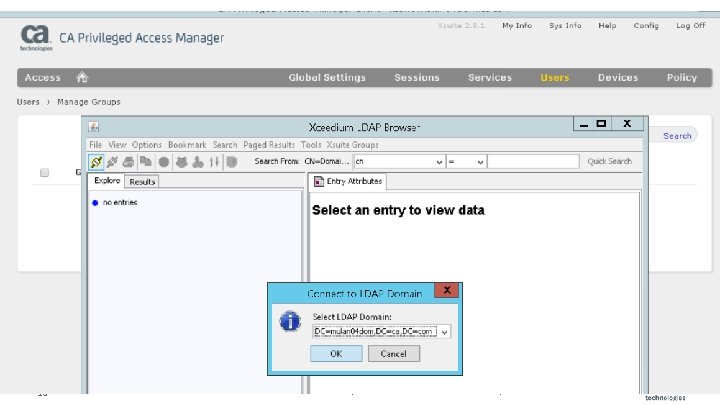The image size is (720, 405).
Task: Click the Users breadcrumb link
Action: (x=28, y=102)
